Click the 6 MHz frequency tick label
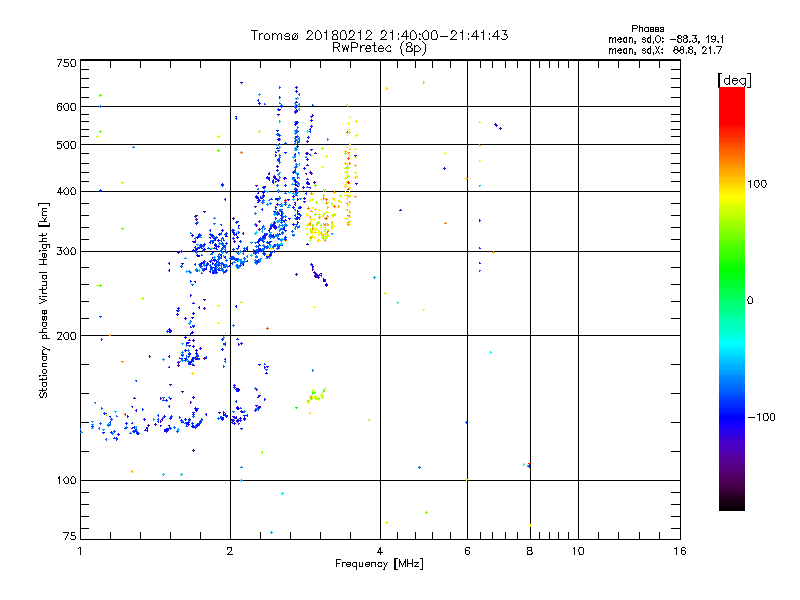The width and height of the screenshot is (800, 600). tap(467, 551)
